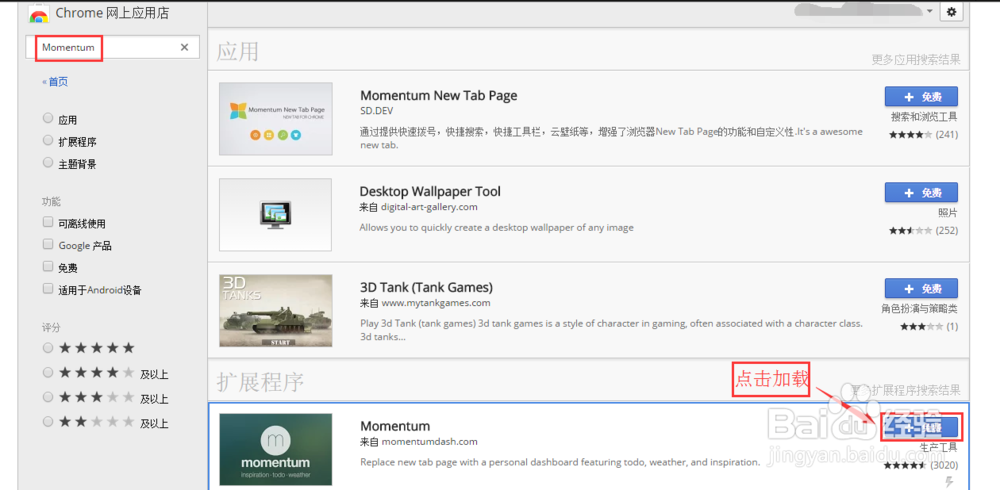Image resolution: width=1000 pixels, height=490 pixels.
Task: Click the 来自 www.mytankgames.com text
Action: point(425,303)
